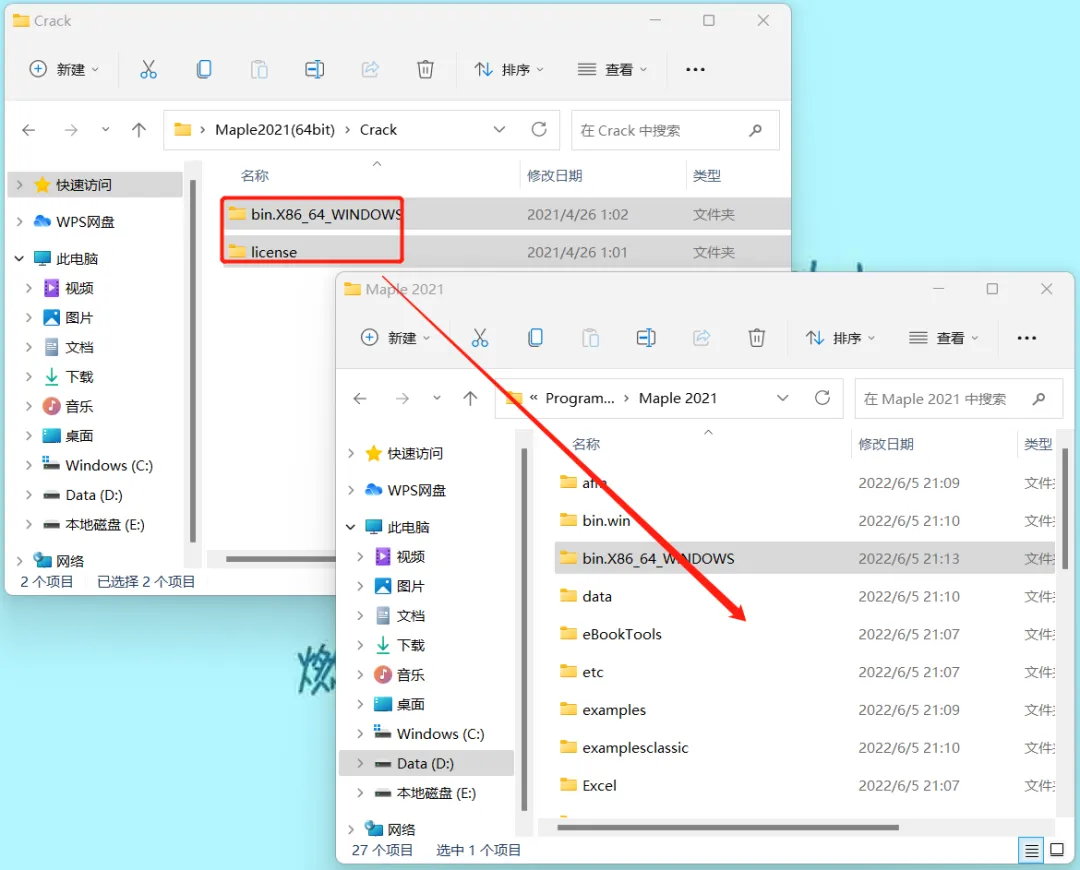Select 本地磁盘 (E:) in Crack window sidebar
This screenshot has width=1080, height=870.
pos(105,525)
